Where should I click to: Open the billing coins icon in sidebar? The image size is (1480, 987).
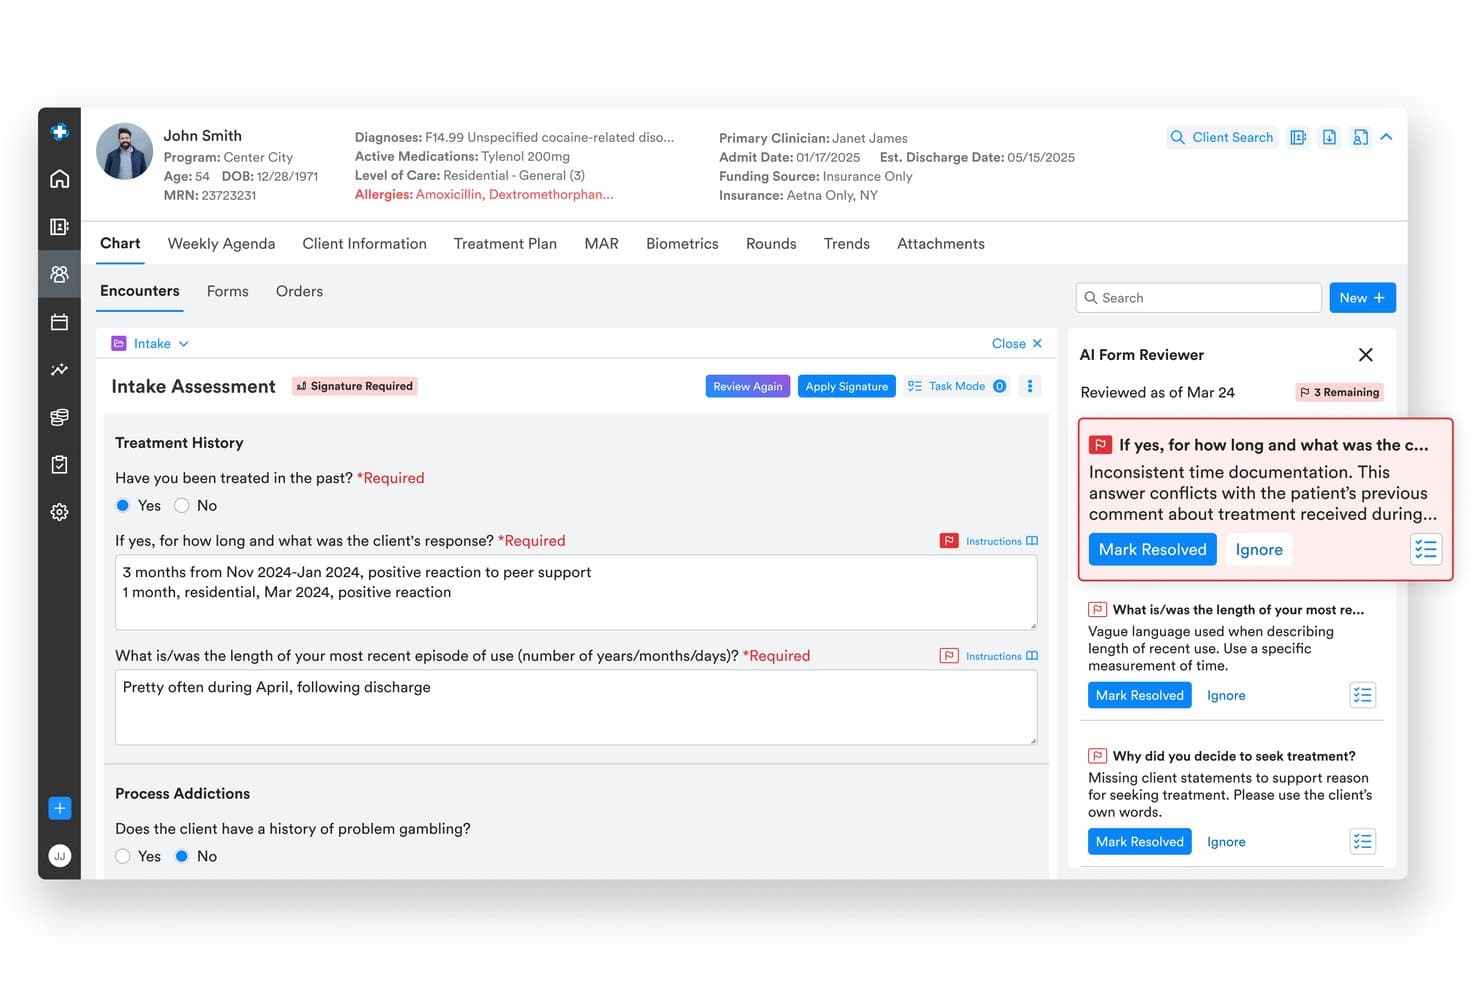[60, 417]
